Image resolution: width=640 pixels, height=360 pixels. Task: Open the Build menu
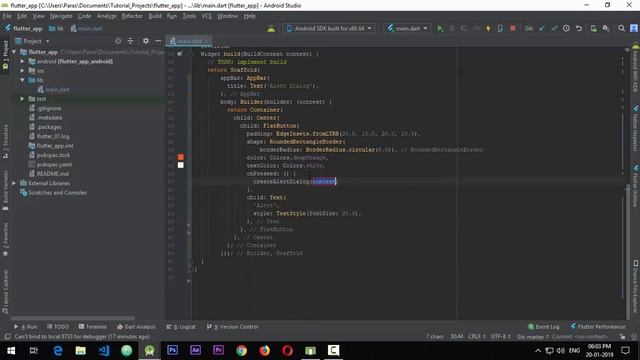tap(155, 16)
